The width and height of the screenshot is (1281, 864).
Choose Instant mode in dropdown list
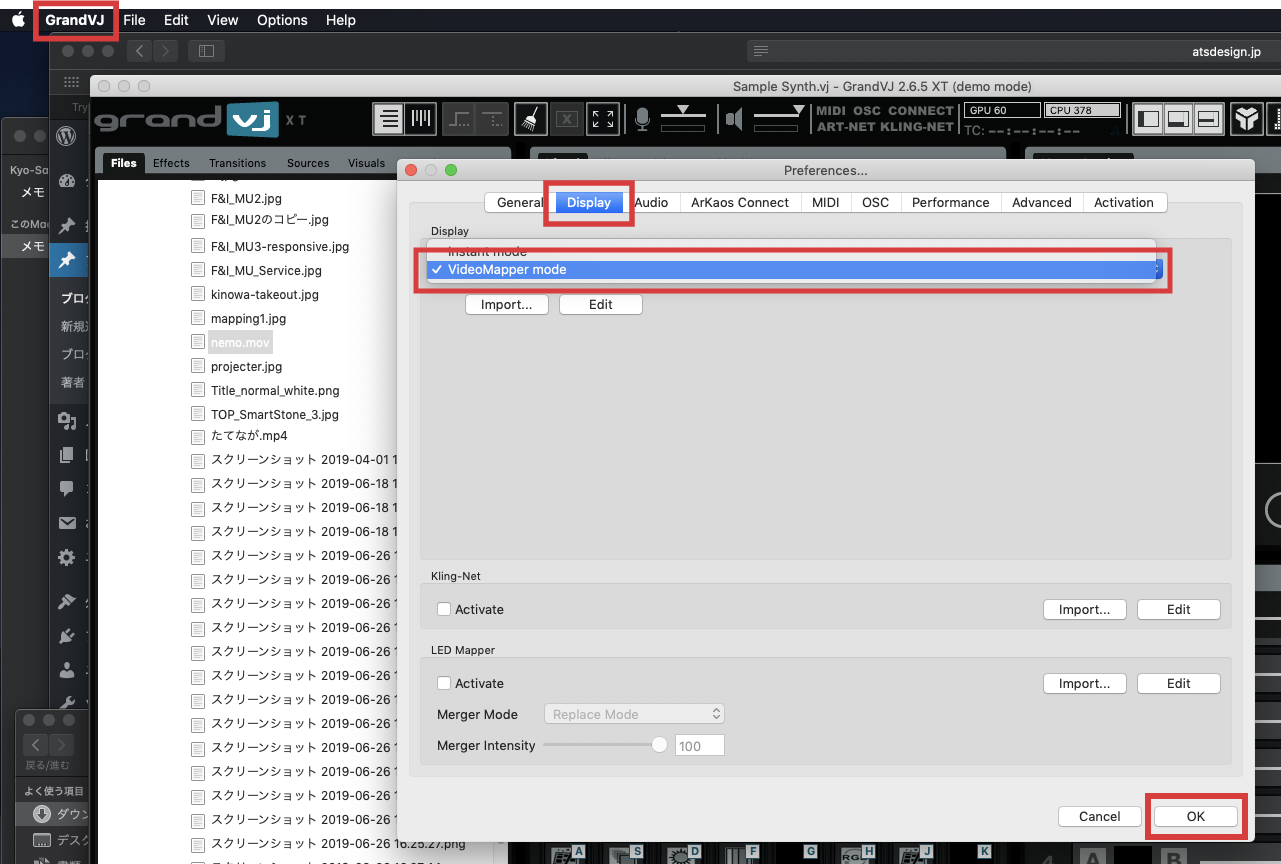point(791,251)
